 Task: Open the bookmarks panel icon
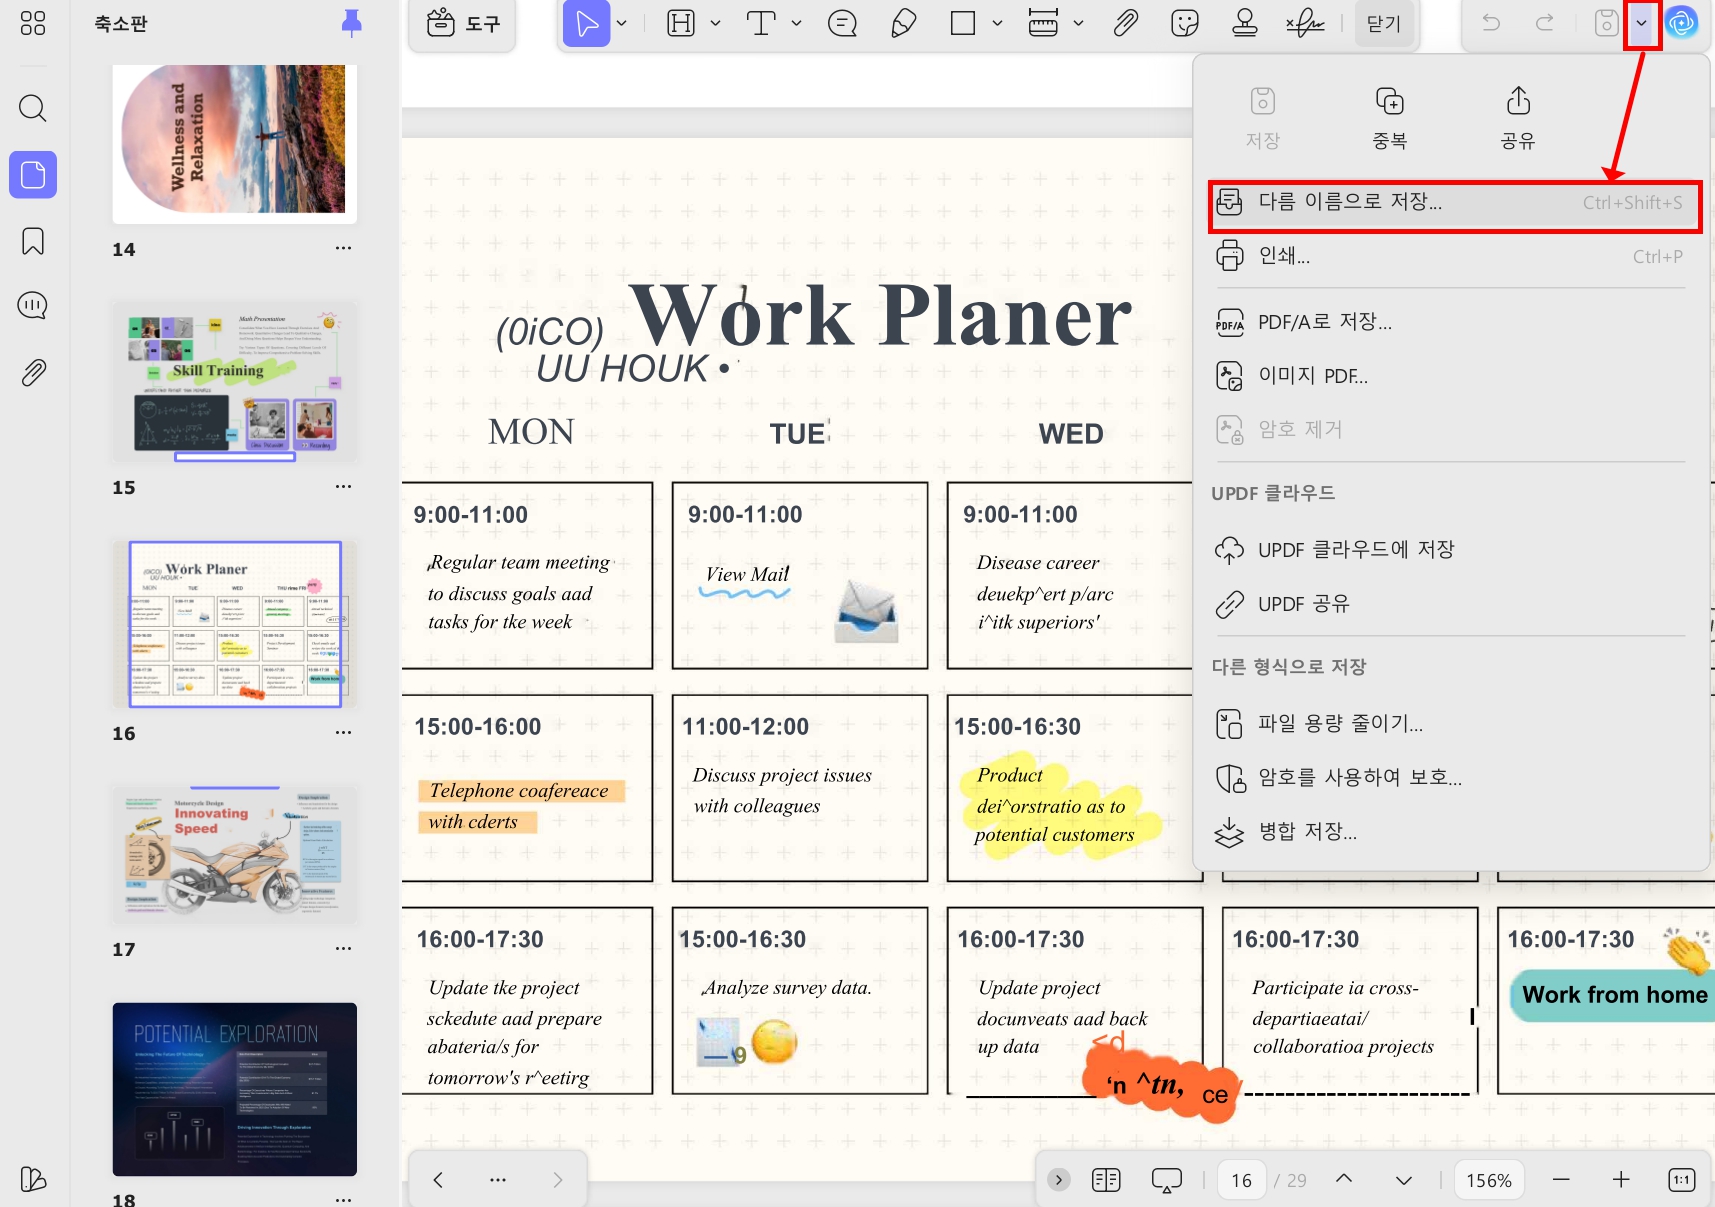point(33,241)
